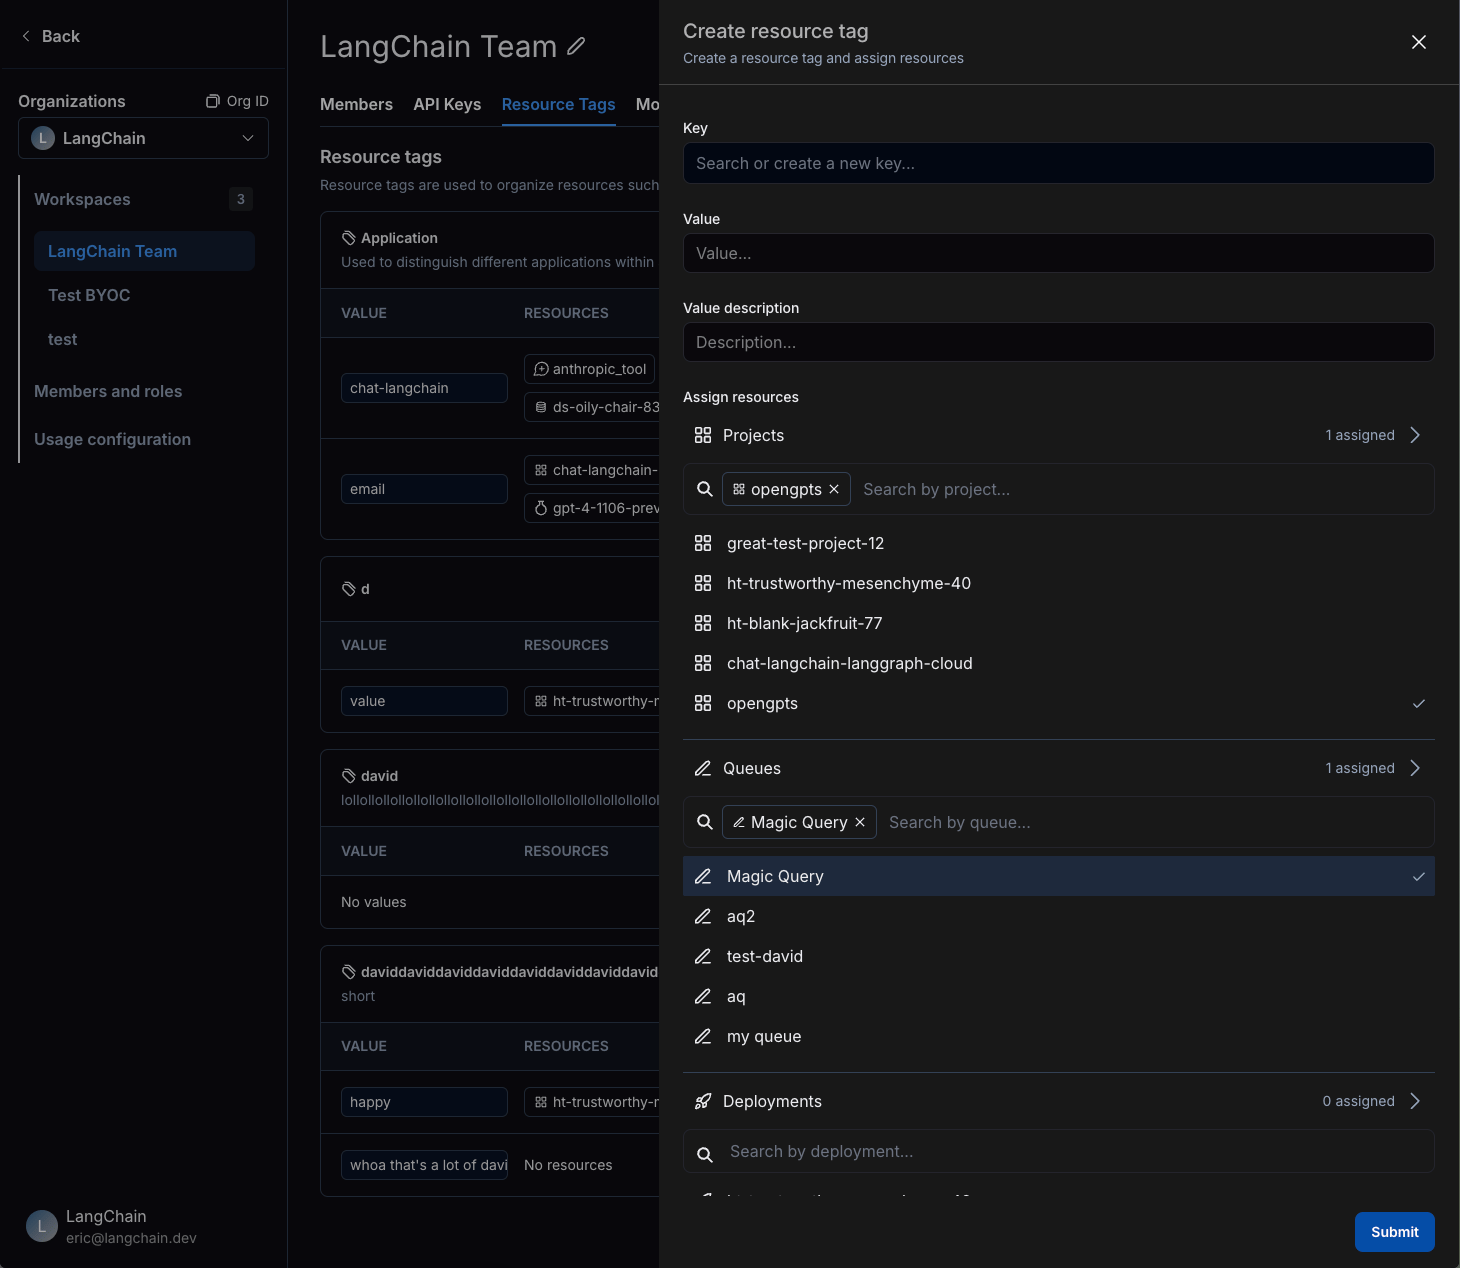Click the ds-oily-chair resource chip
1460x1268 pixels.
[x=592, y=407]
